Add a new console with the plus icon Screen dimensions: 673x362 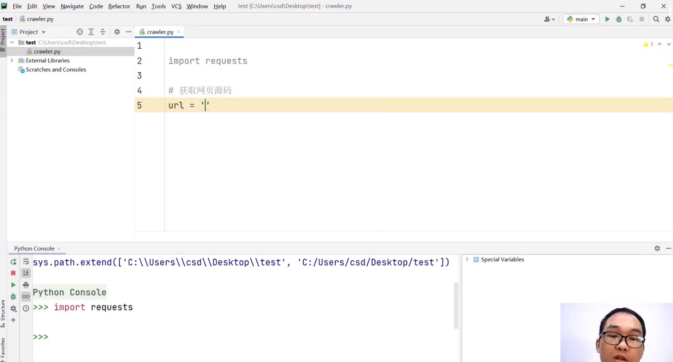(13, 320)
